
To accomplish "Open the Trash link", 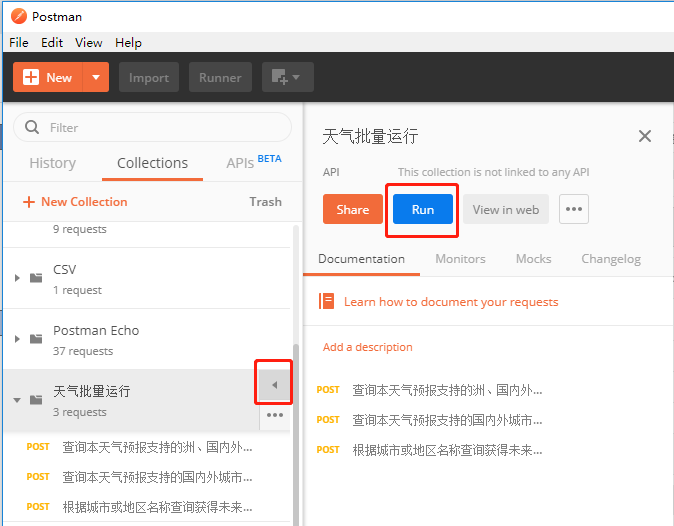I will [x=266, y=202].
